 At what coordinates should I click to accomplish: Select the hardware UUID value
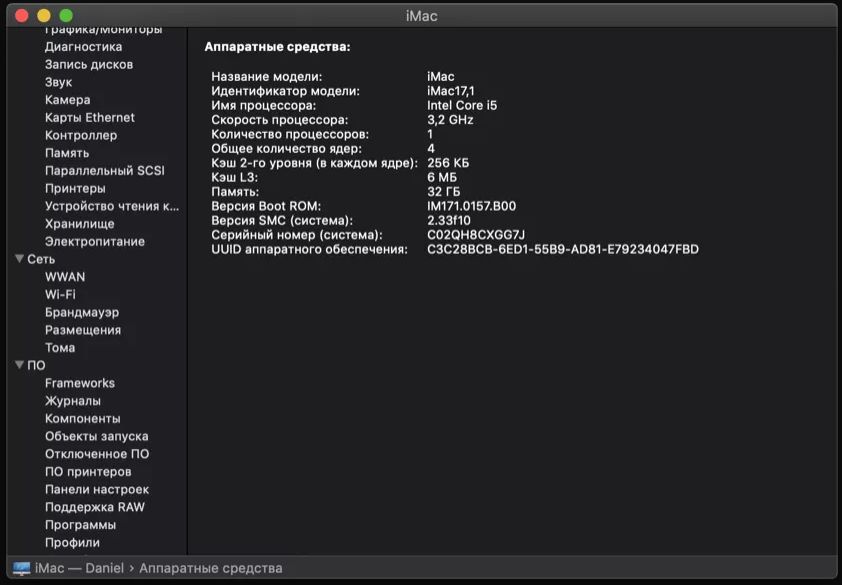click(563, 250)
